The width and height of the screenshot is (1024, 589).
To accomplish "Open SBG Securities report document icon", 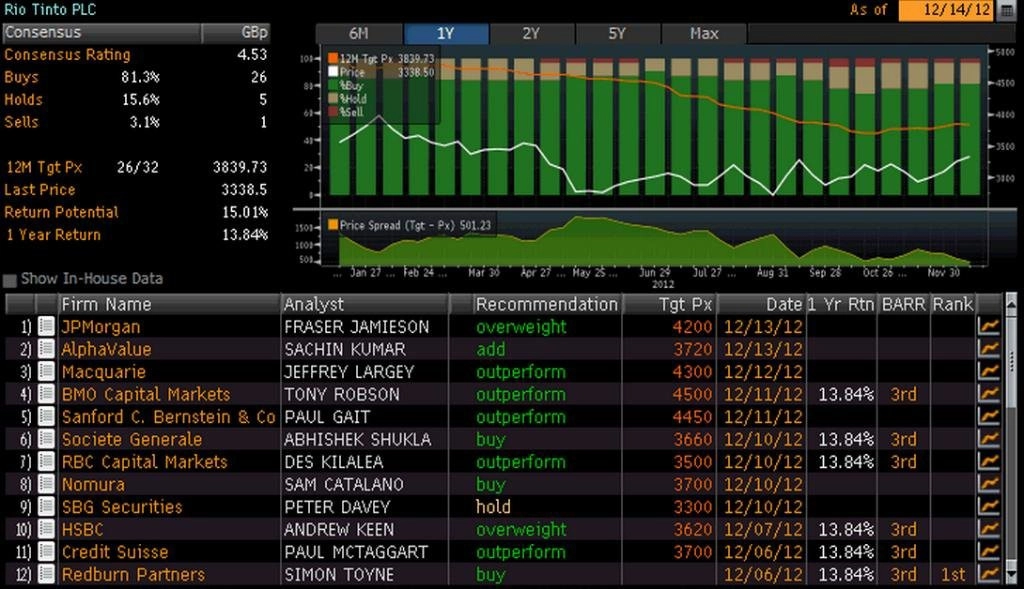I will 46,506.
